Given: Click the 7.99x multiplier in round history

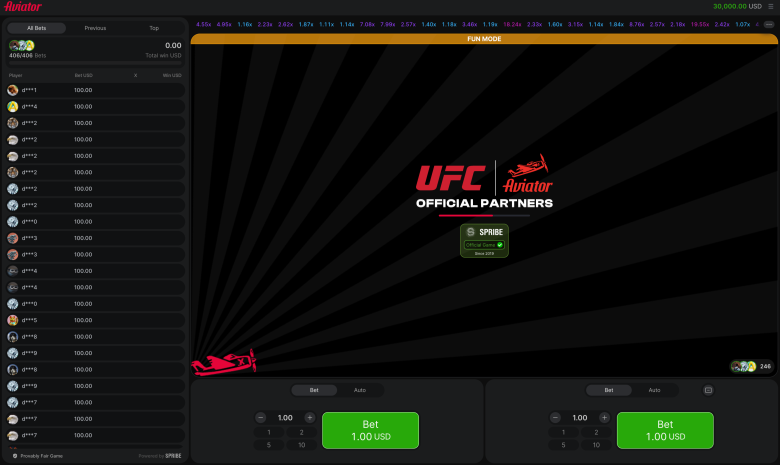Looking at the screenshot, I should coord(388,24).
